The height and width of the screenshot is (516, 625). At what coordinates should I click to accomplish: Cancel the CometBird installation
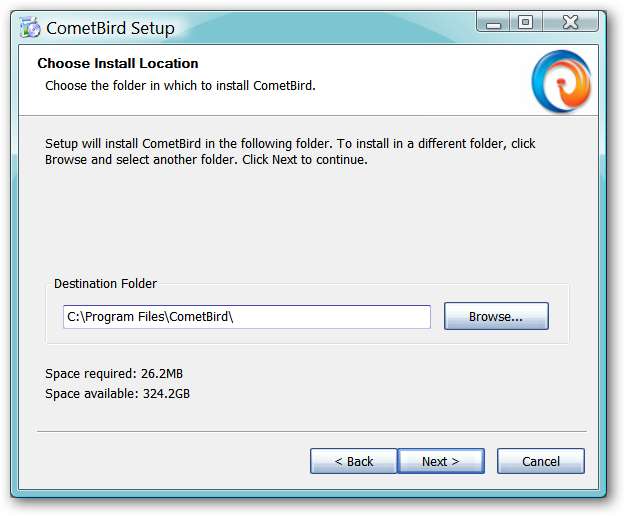pos(541,461)
